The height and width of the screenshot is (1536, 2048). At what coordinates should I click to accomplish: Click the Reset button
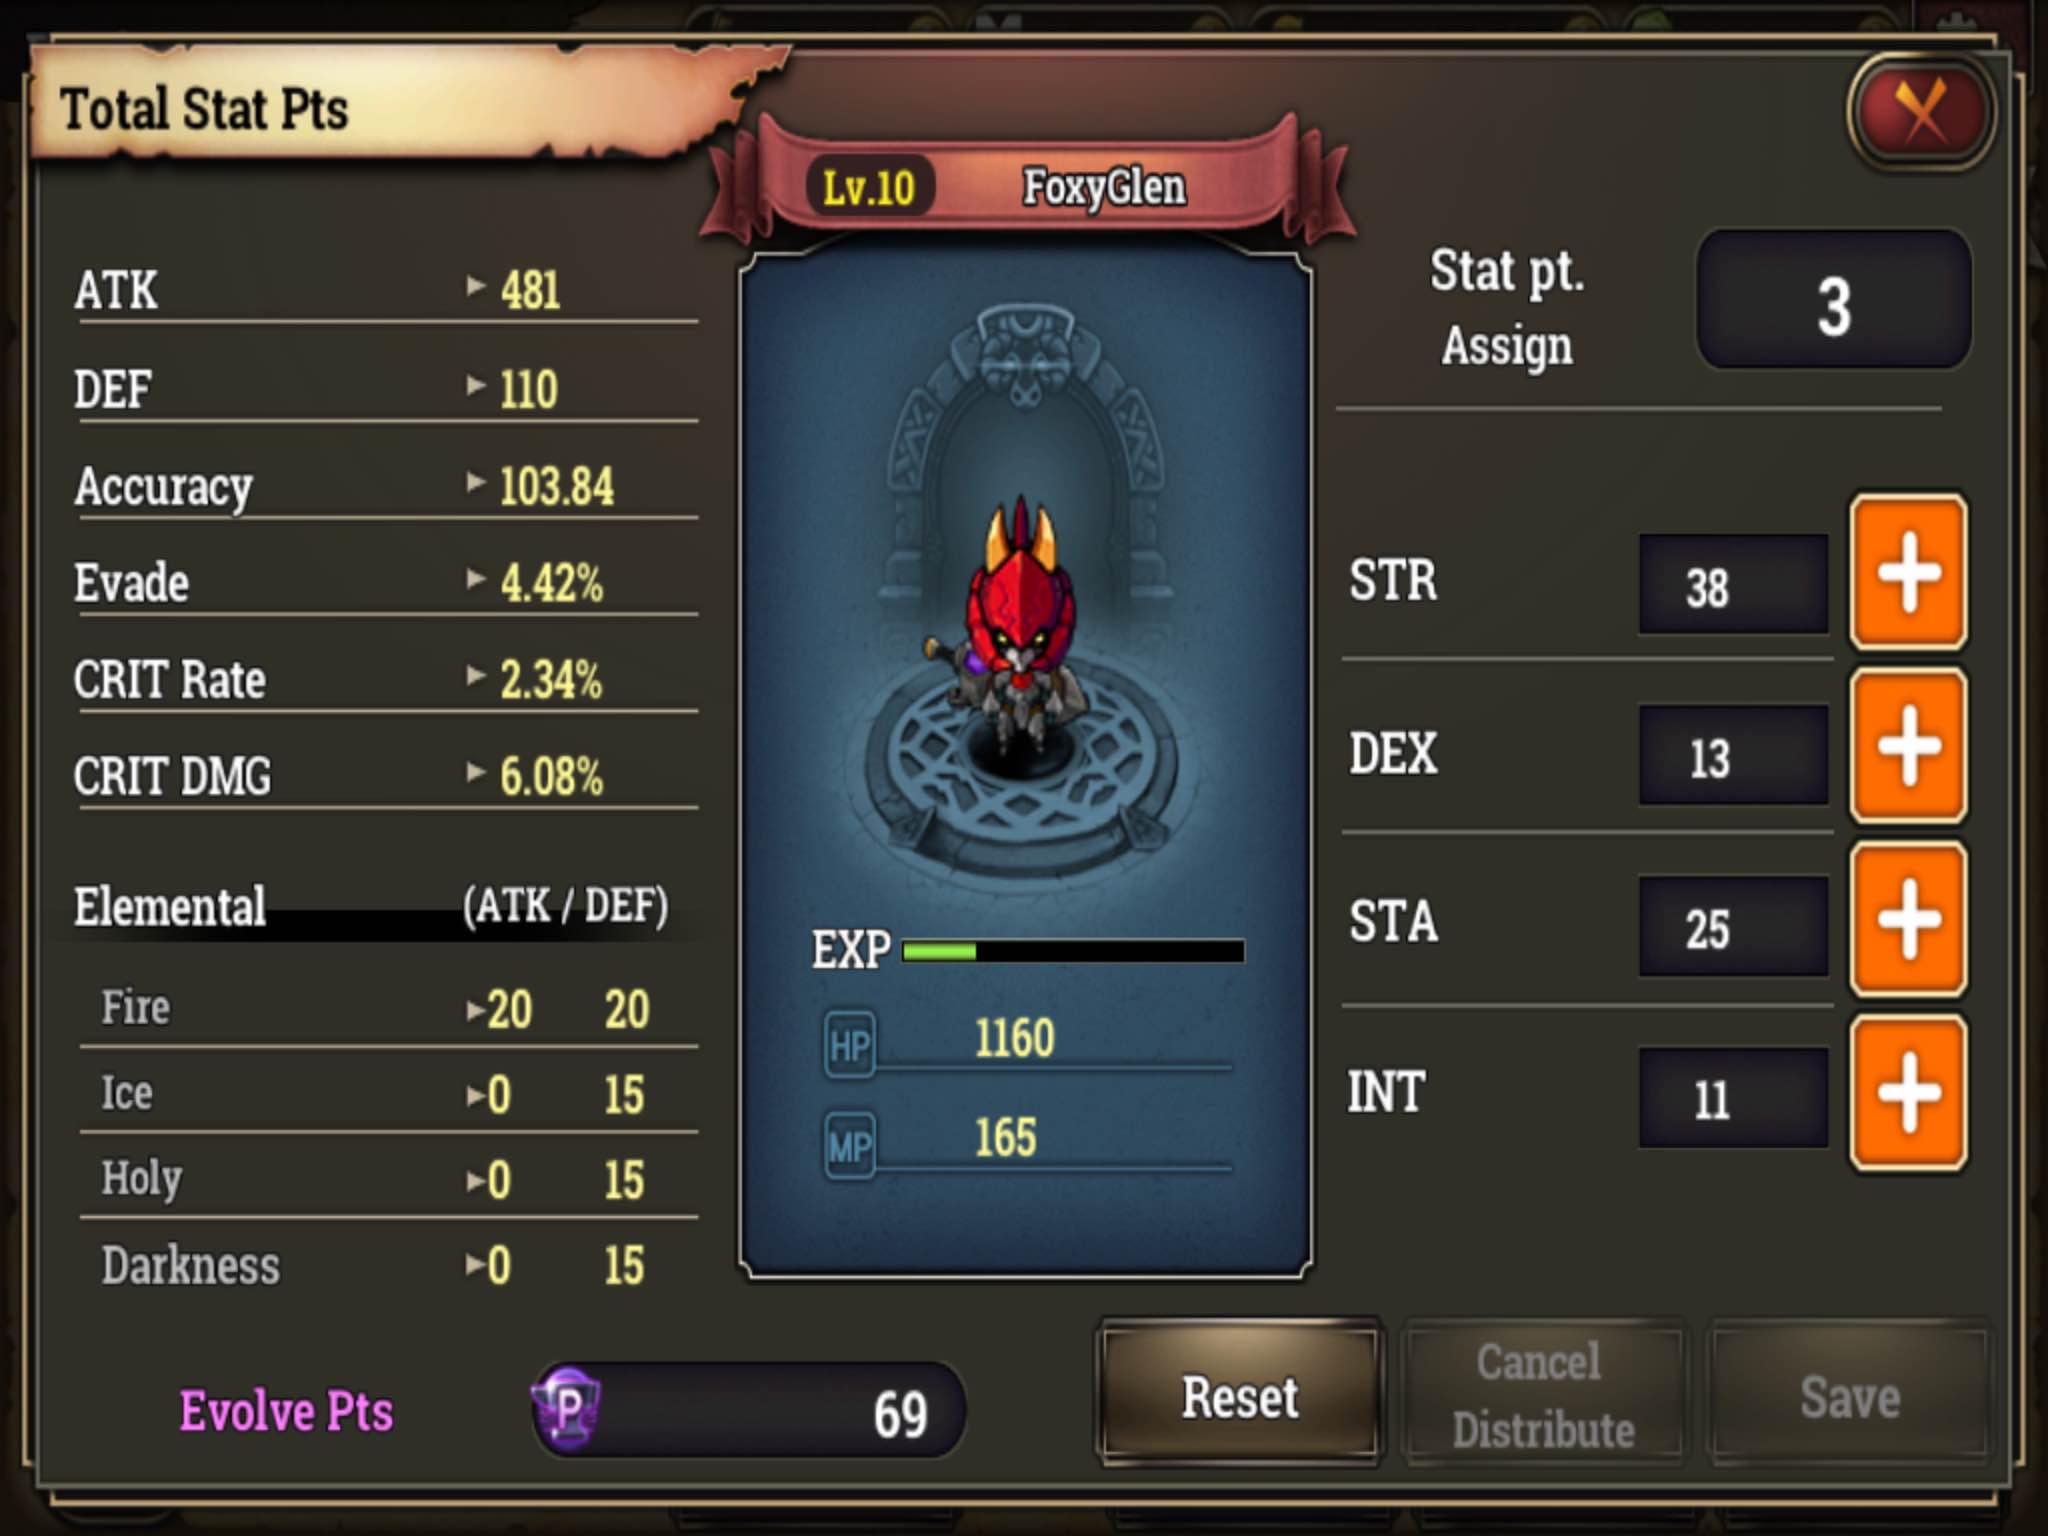(1239, 1394)
